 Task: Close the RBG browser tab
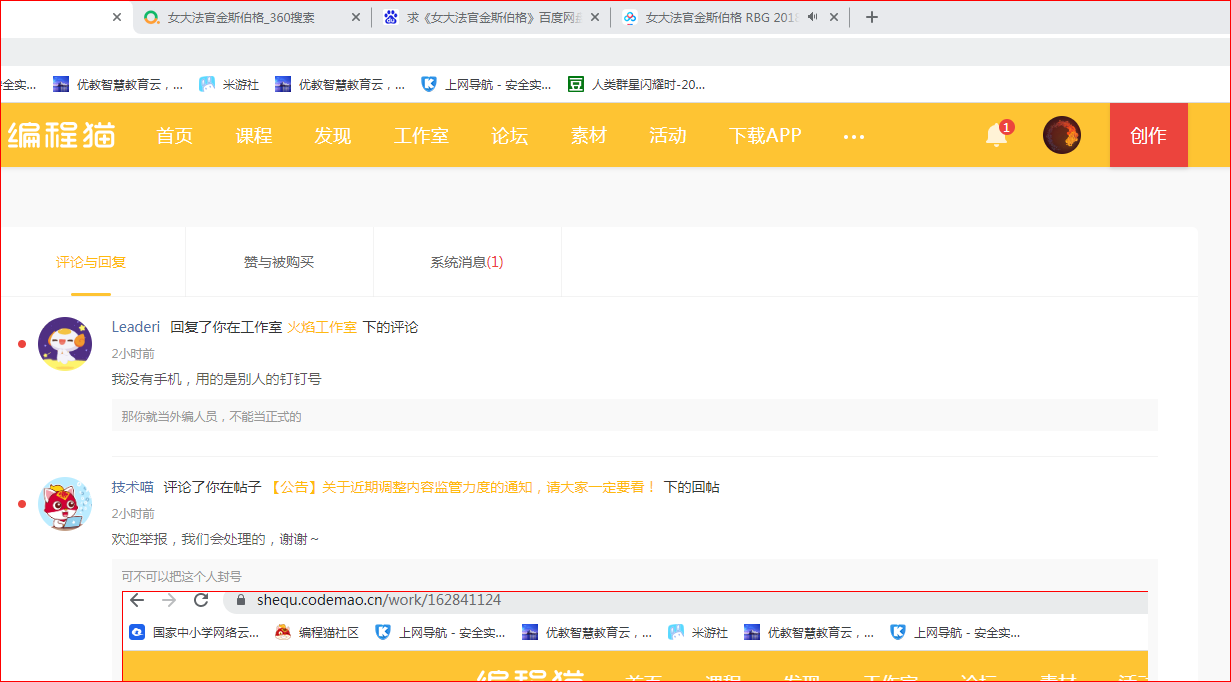tap(833, 17)
